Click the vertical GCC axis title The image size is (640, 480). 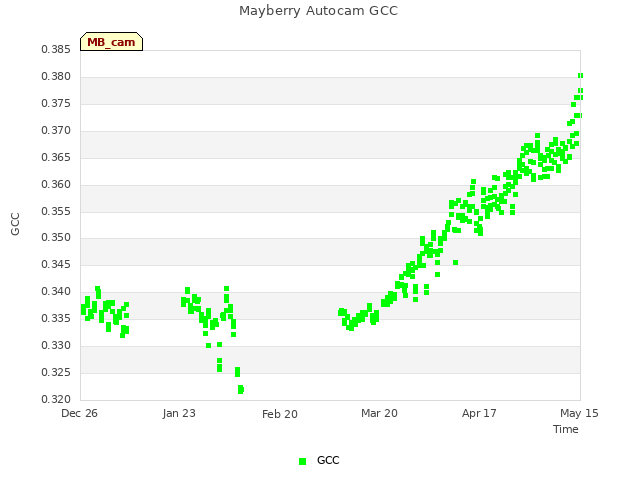click(x=15, y=224)
